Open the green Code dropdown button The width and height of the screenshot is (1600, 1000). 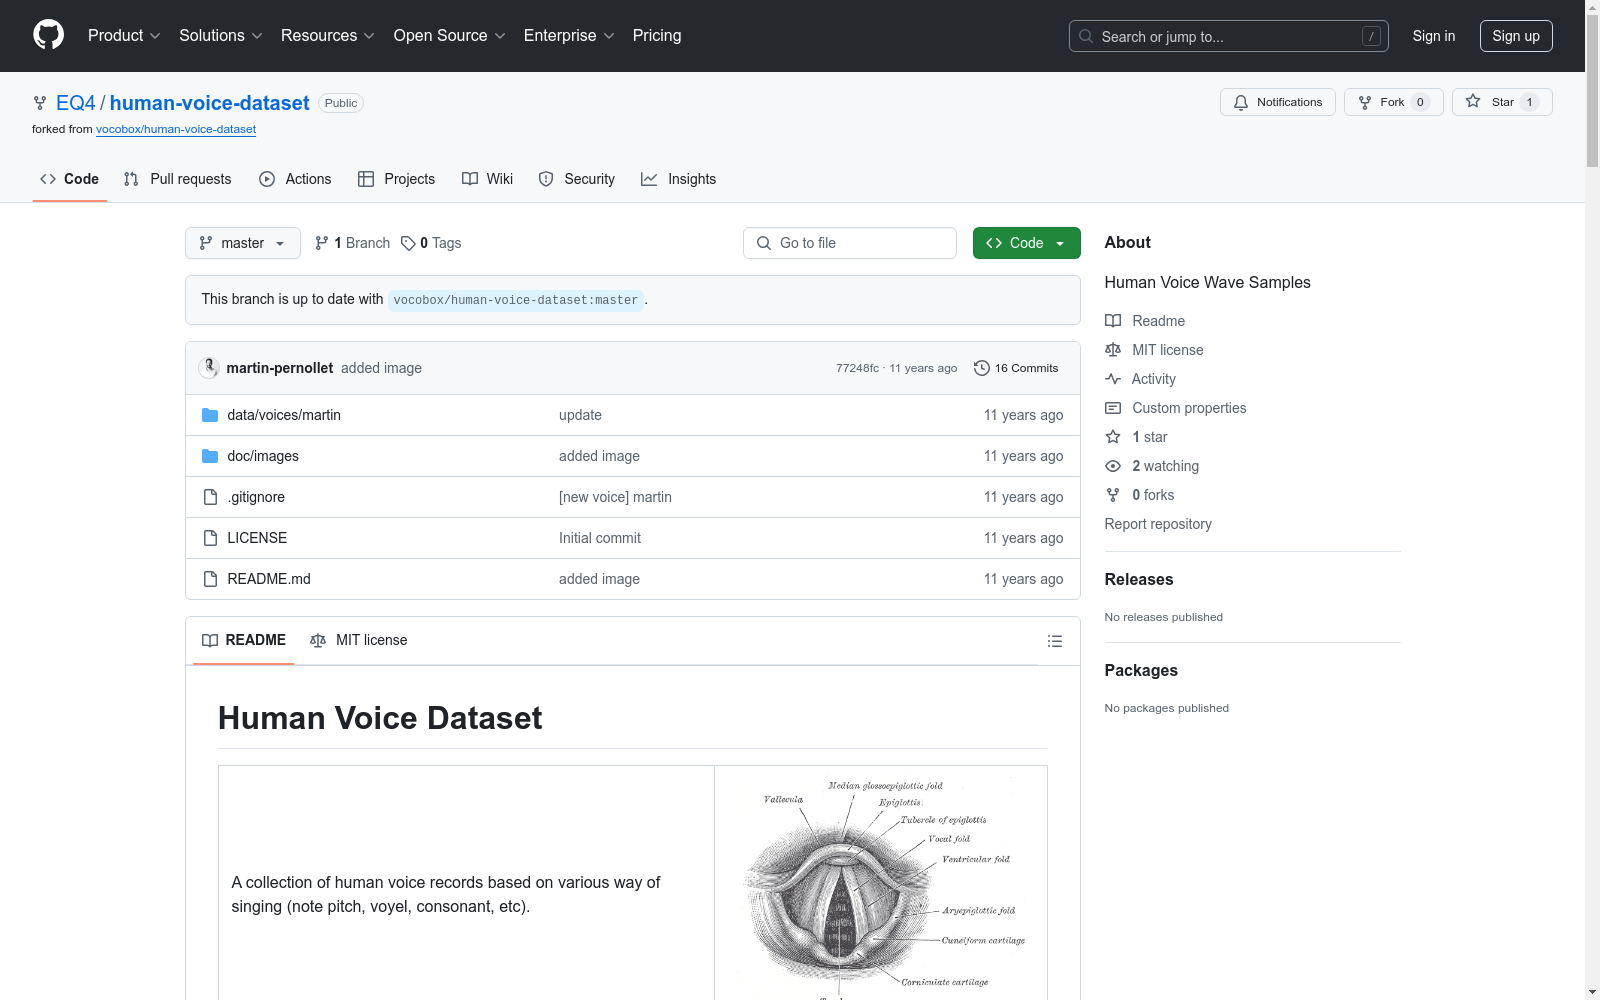pyautogui.click(x=1026, y=243)
